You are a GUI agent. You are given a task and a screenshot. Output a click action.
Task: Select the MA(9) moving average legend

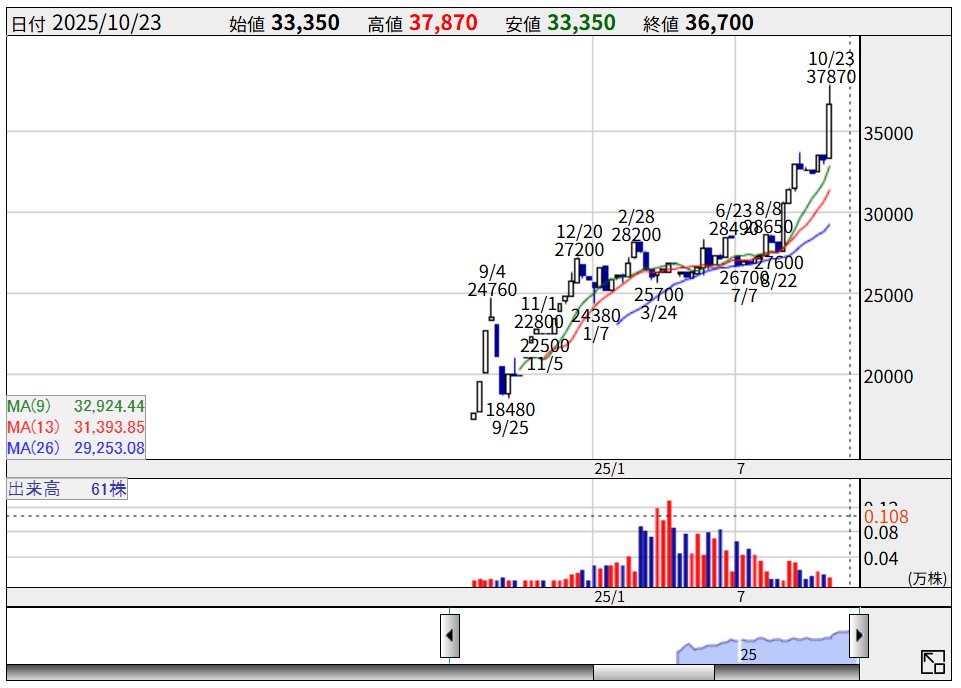click(76, 407)
